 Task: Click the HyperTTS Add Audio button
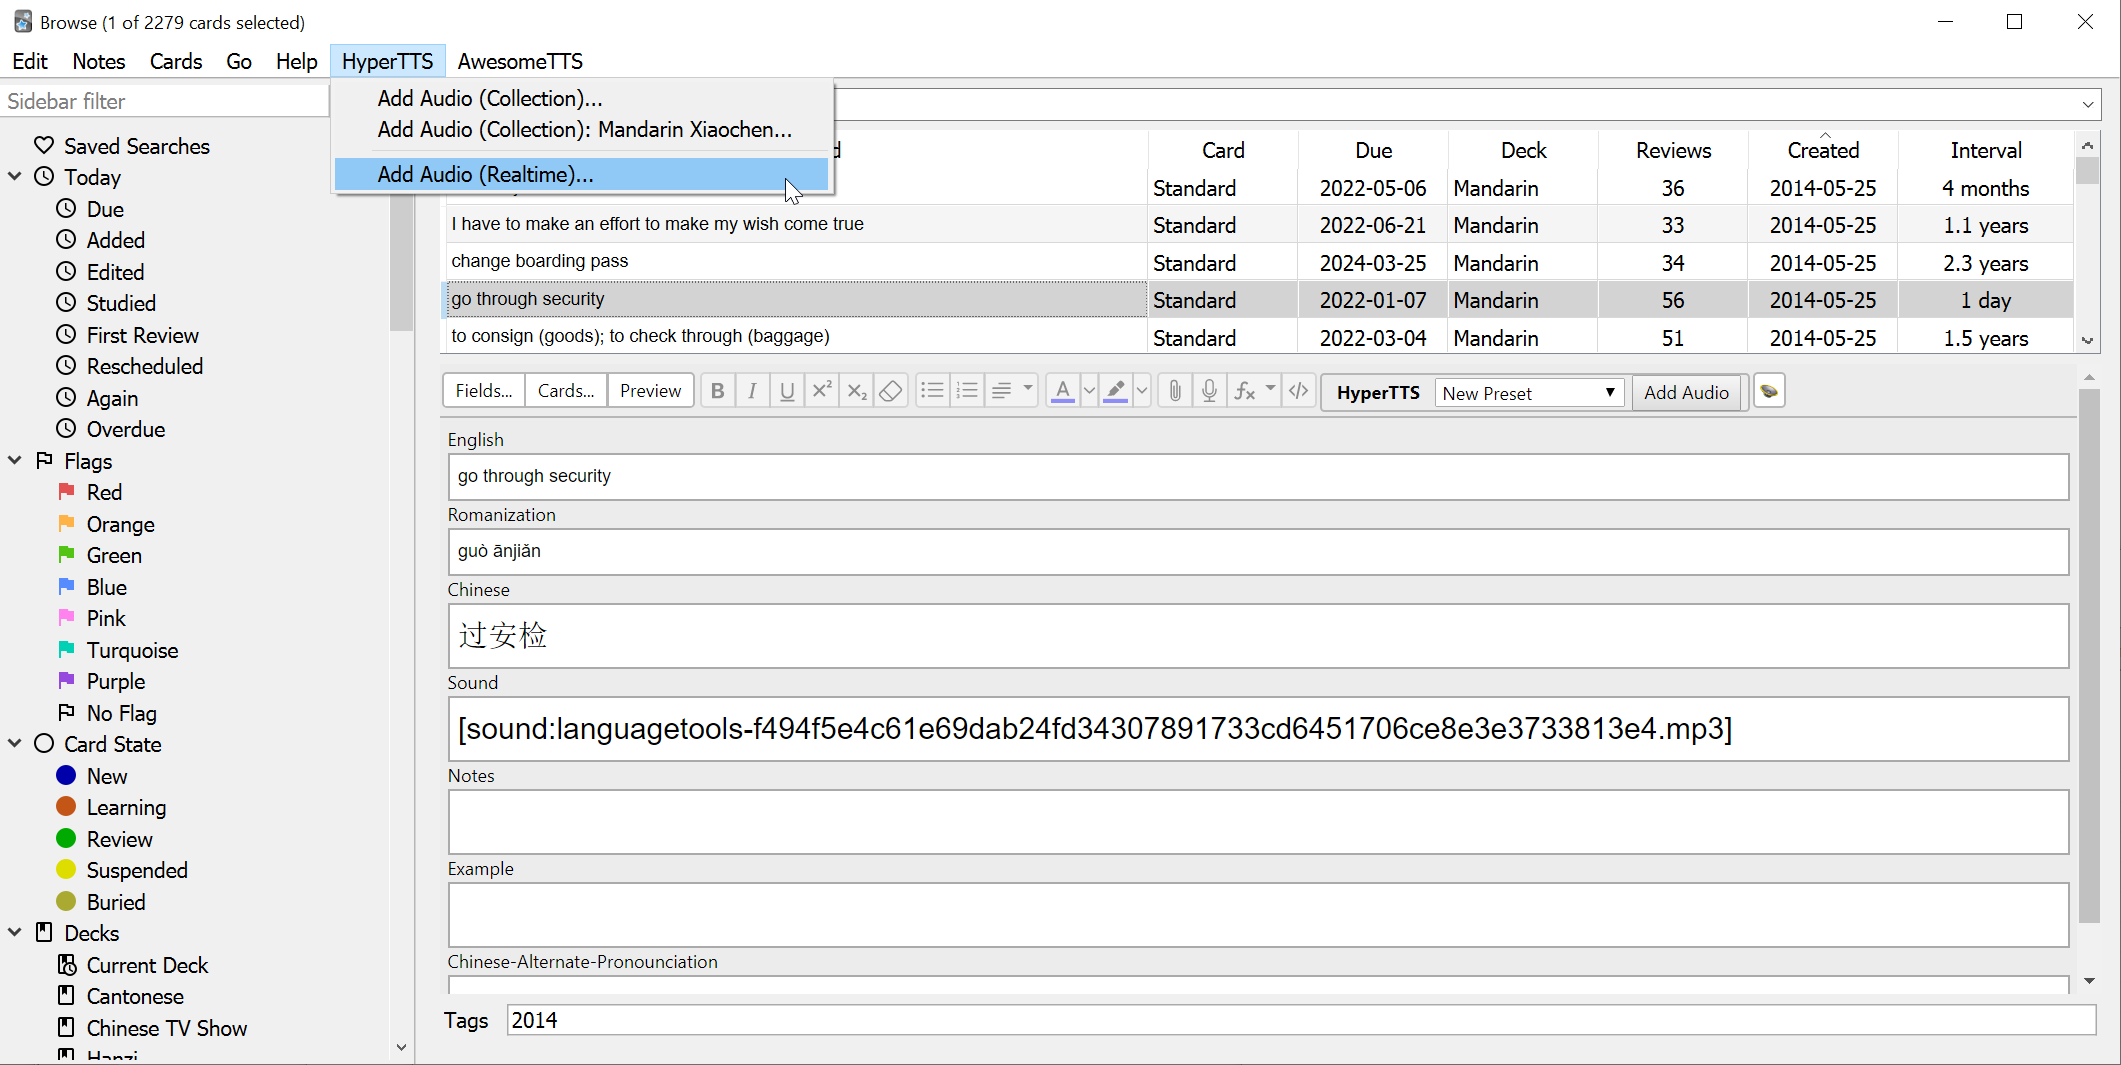[x=1686, y=393]
